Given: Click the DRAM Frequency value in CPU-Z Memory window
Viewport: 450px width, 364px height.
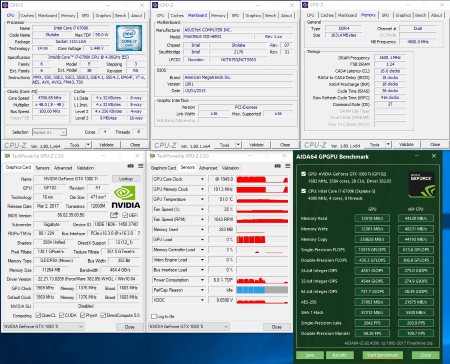Looking at the screenshot, I should (390, 58).
